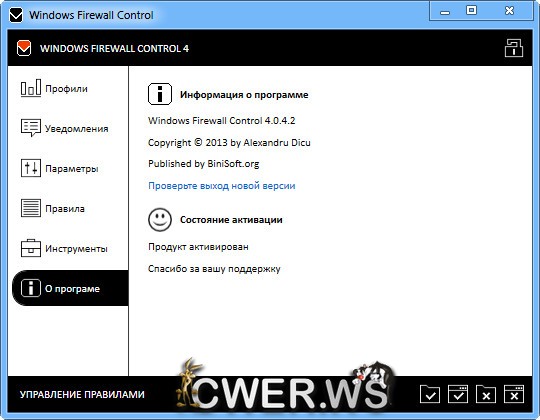Maximize the Windows Firewall Control window
Viewport: 540px width, 420px height.
(471, 11)
